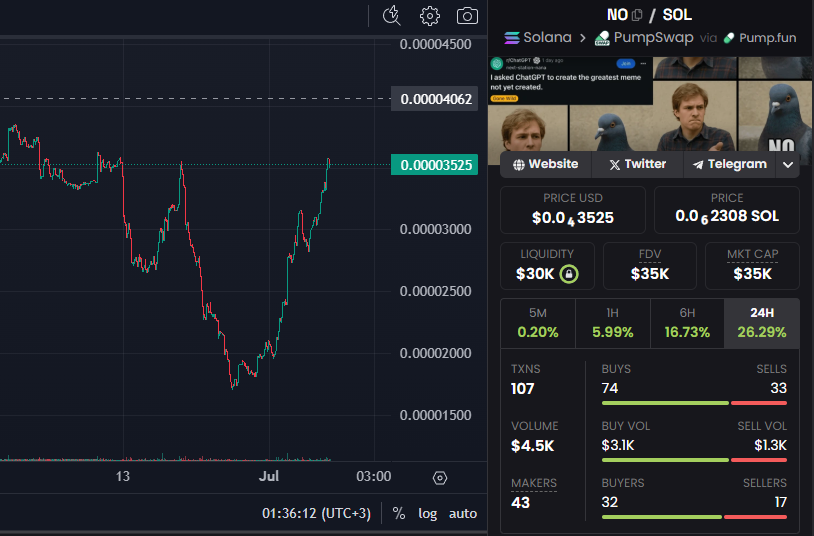
Task: Click the MKT CAP $35K box
Action: tap(752, 266)
